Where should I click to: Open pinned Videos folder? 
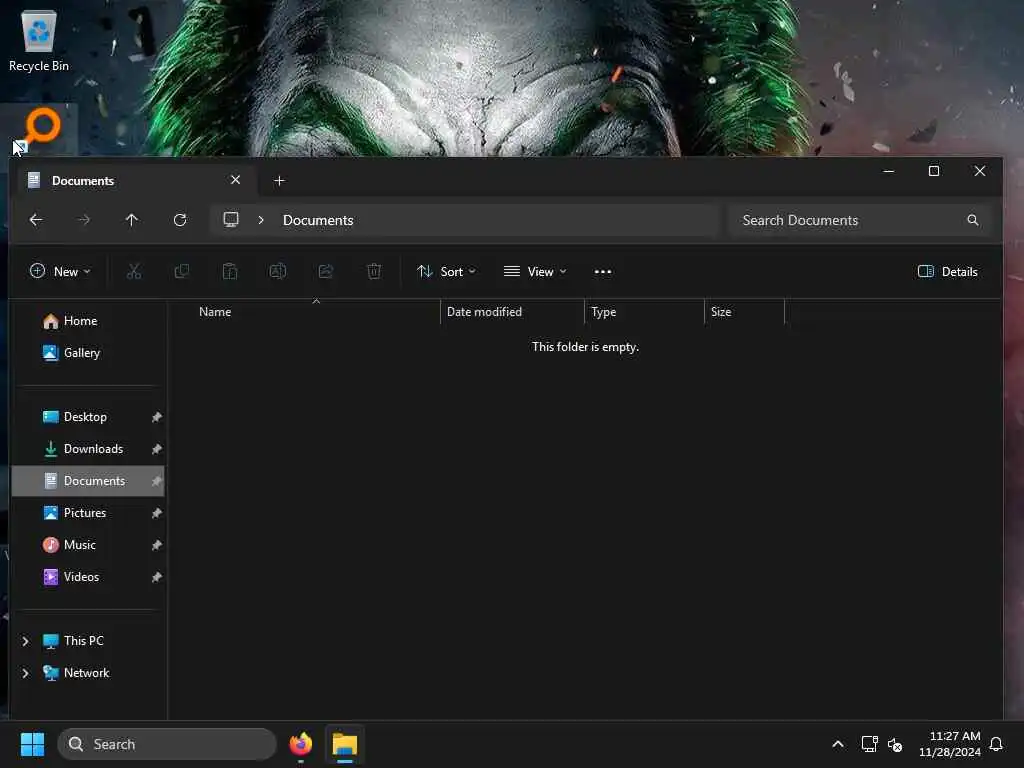click(88, 577)
